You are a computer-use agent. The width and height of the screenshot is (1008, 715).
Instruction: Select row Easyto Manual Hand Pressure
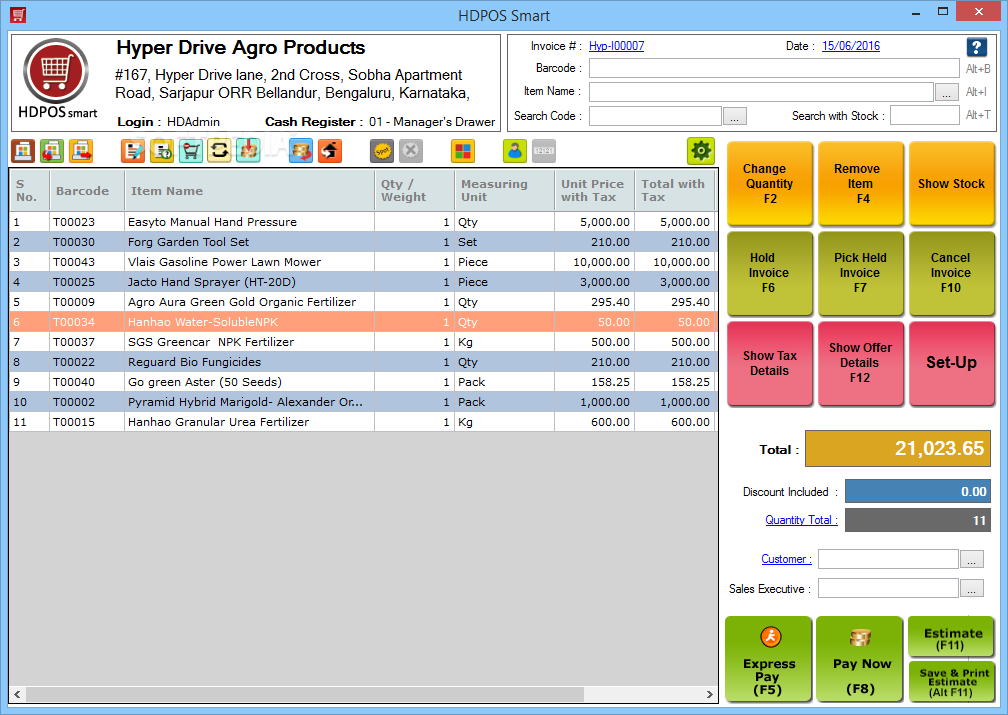coord(363,222)
